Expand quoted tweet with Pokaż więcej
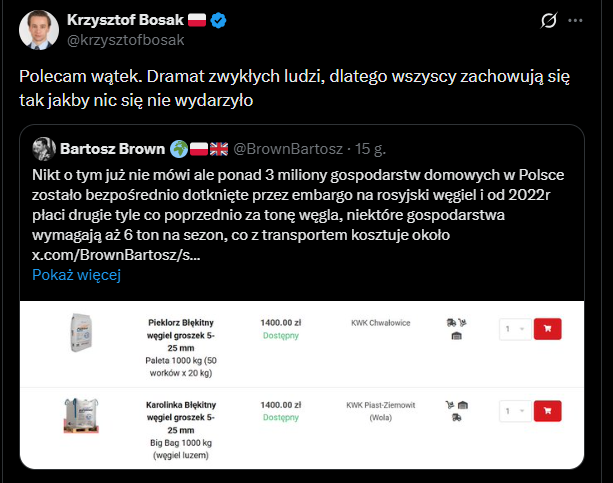Image resolution: width=613 pixels, height=483 pixels. (x=76, y=275)
